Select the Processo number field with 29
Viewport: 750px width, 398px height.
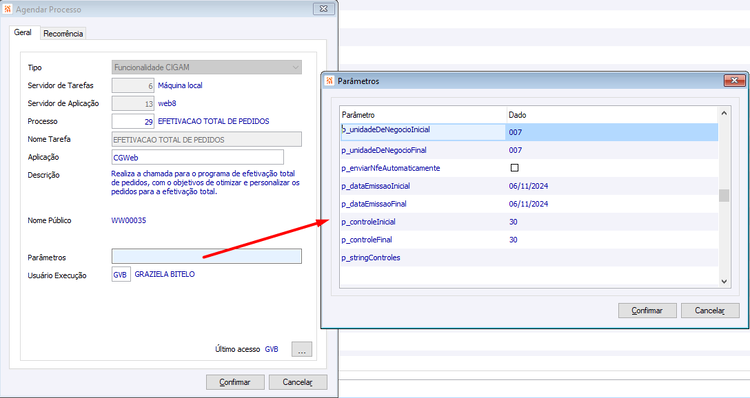coord(133,122)
